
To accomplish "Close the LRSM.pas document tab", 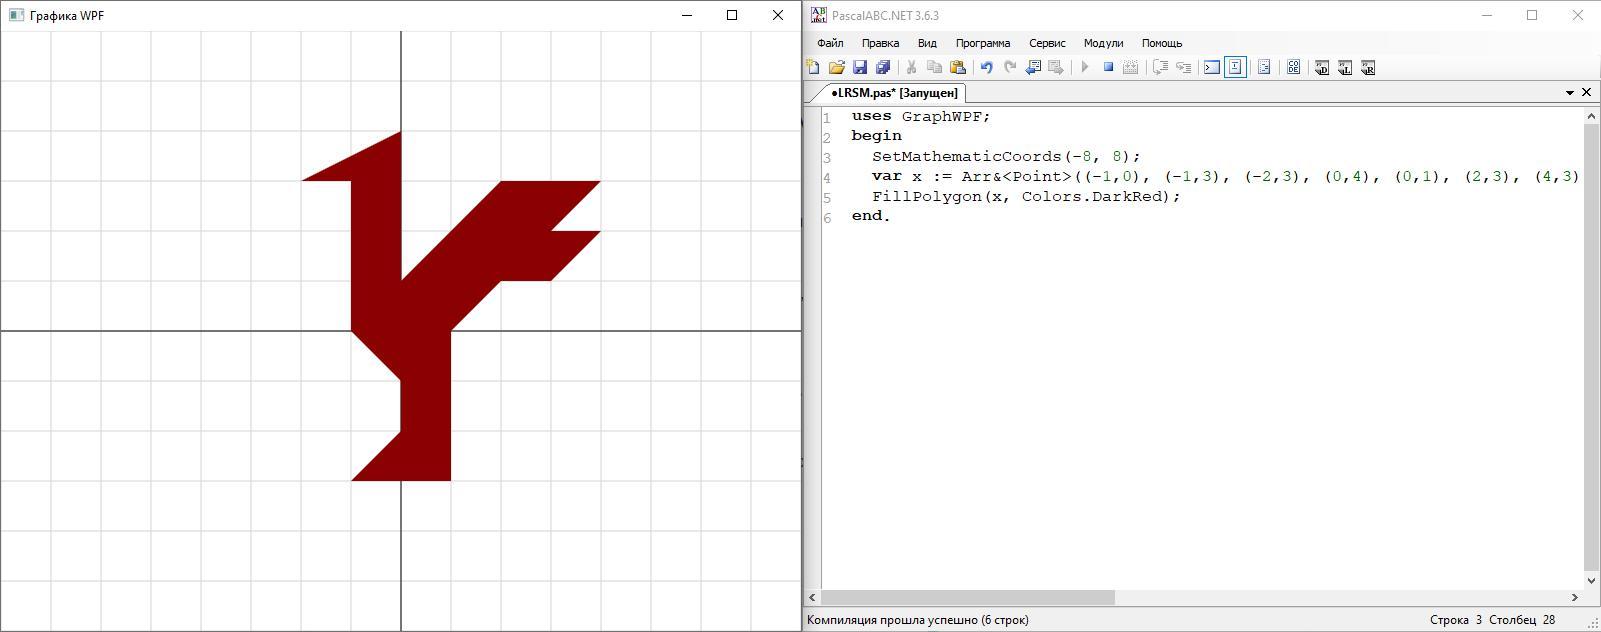I will (1586, 92).
